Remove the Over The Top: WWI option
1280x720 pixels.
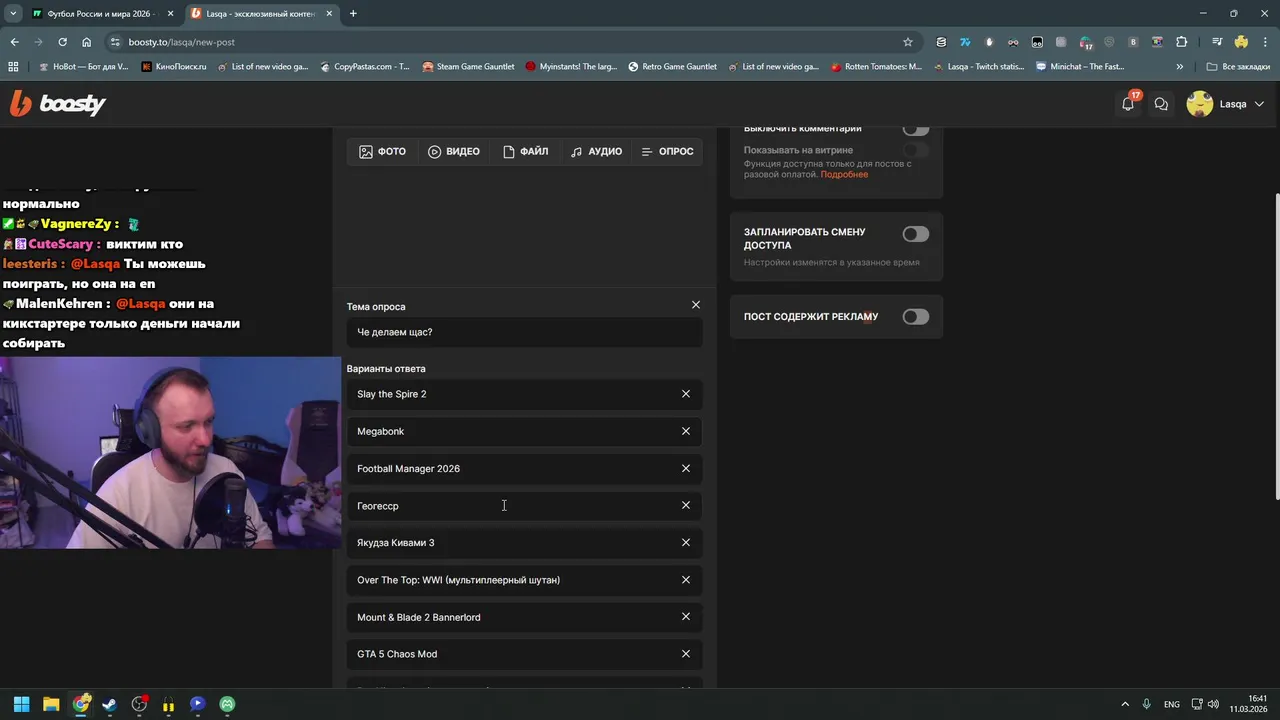(x=686, y=579)
